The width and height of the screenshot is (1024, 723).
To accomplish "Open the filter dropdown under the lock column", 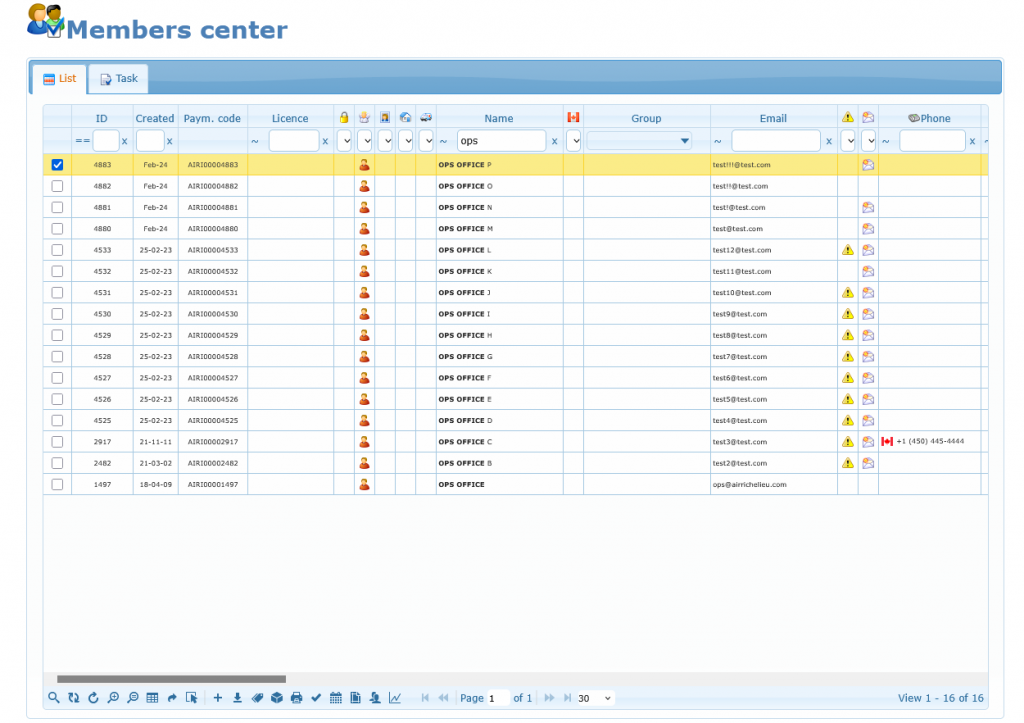I will 345,141.
